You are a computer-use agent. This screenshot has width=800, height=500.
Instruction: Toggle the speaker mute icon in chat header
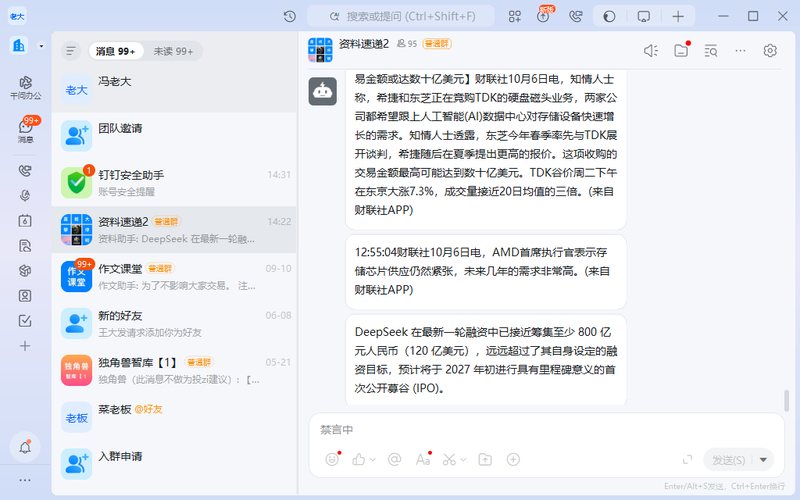point(651,51)
